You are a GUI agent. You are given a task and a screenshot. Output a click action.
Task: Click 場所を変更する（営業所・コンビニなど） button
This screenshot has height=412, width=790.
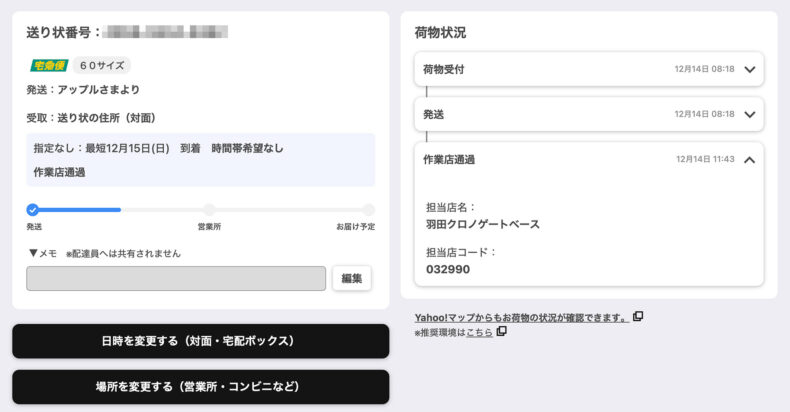[x=200, y=386]
